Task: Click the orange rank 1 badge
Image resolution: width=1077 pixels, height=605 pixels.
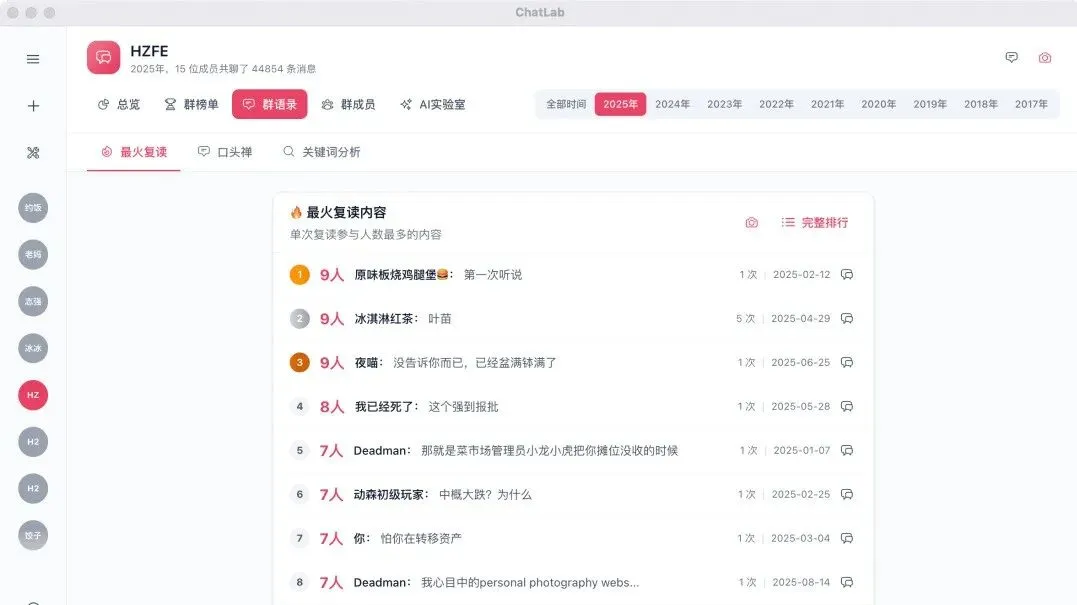Action: click(299, 275)
